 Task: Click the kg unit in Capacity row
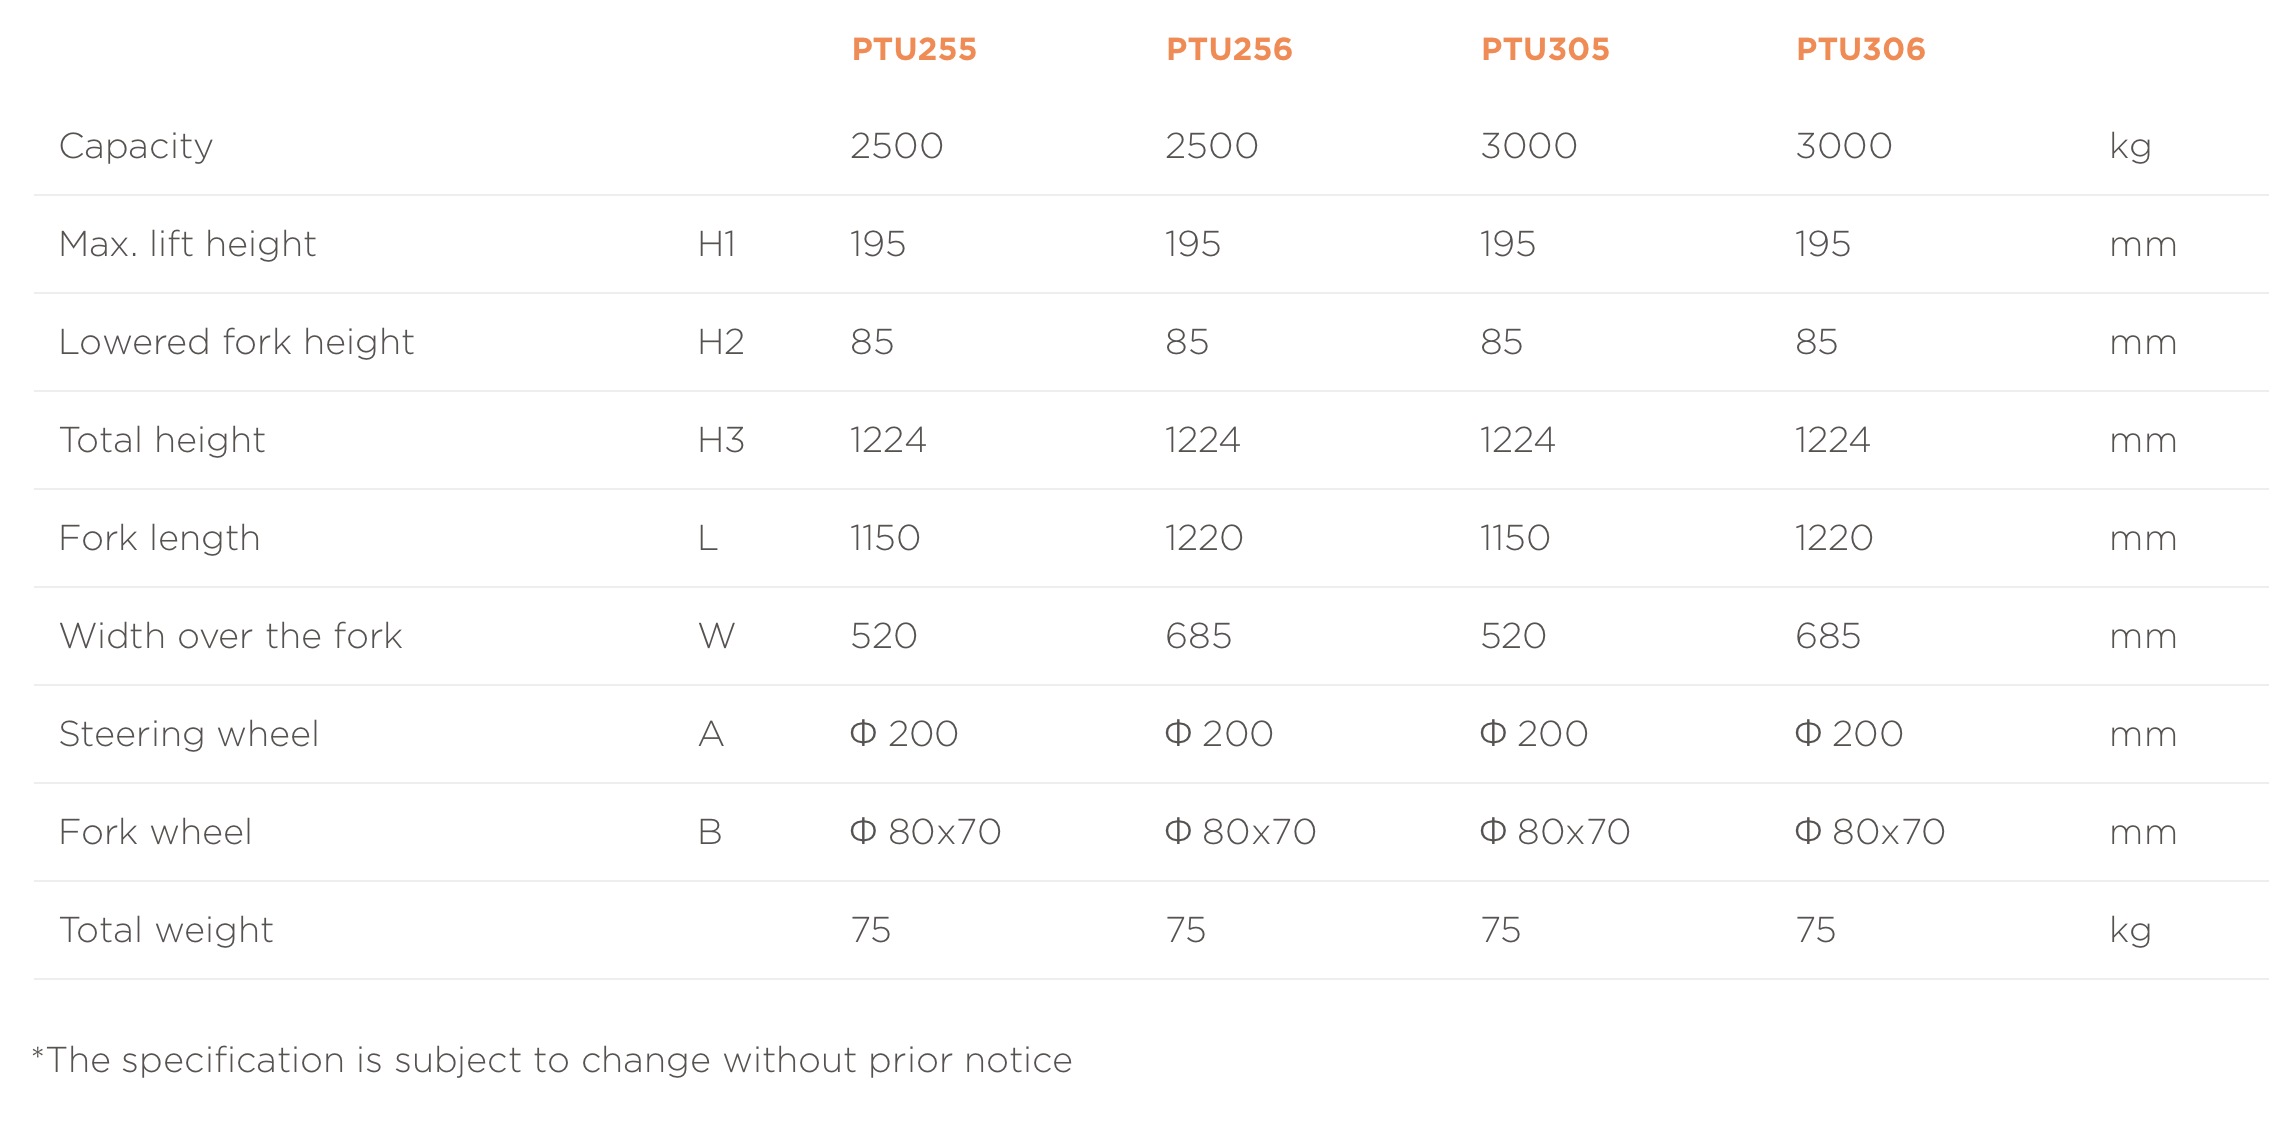[x=2130, y=147]
